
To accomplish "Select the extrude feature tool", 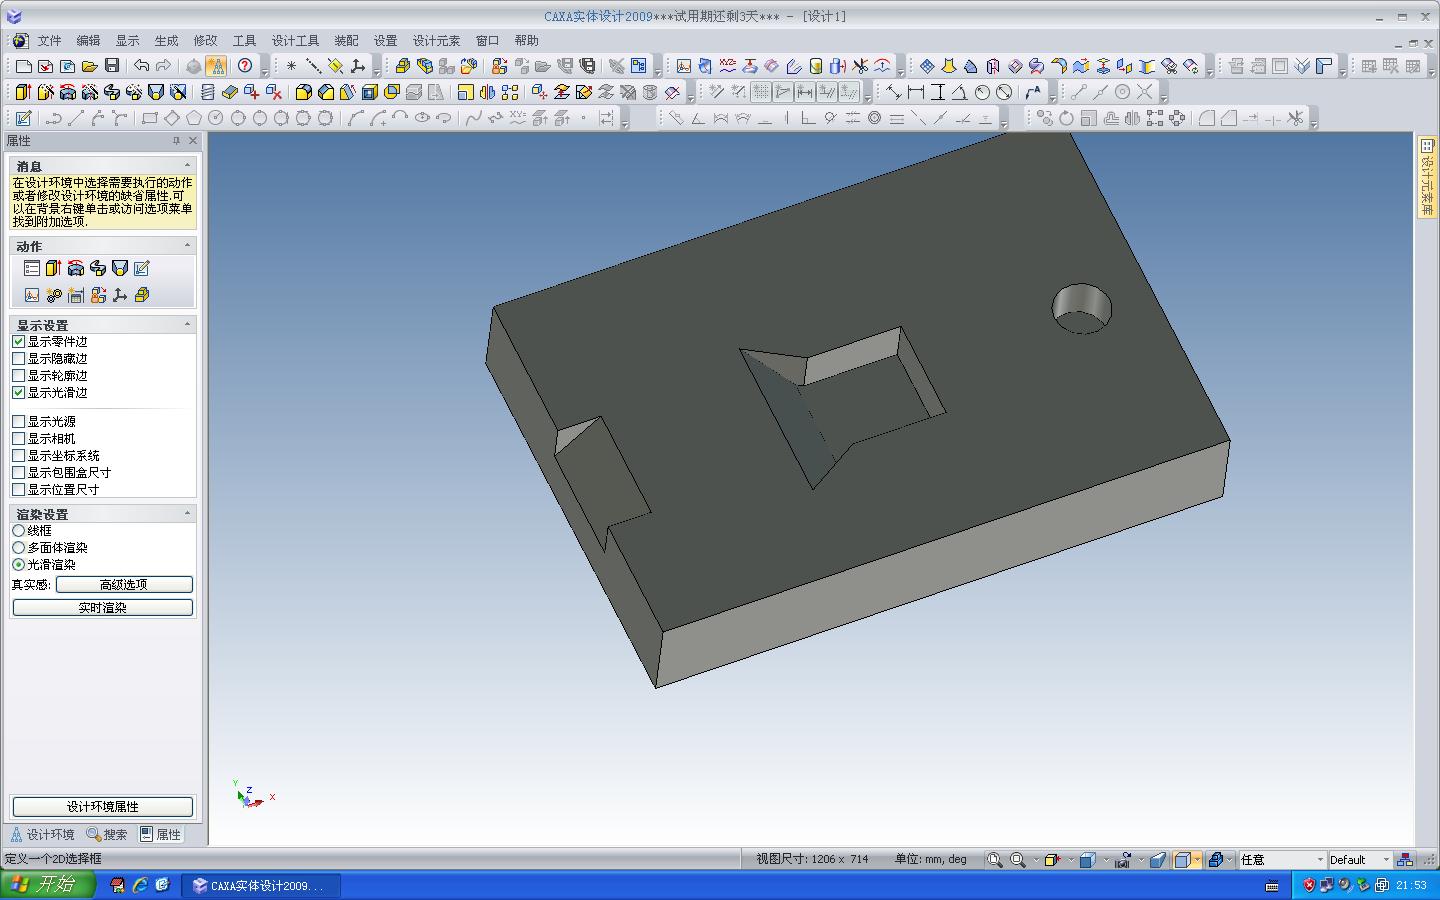I will 24,92.
